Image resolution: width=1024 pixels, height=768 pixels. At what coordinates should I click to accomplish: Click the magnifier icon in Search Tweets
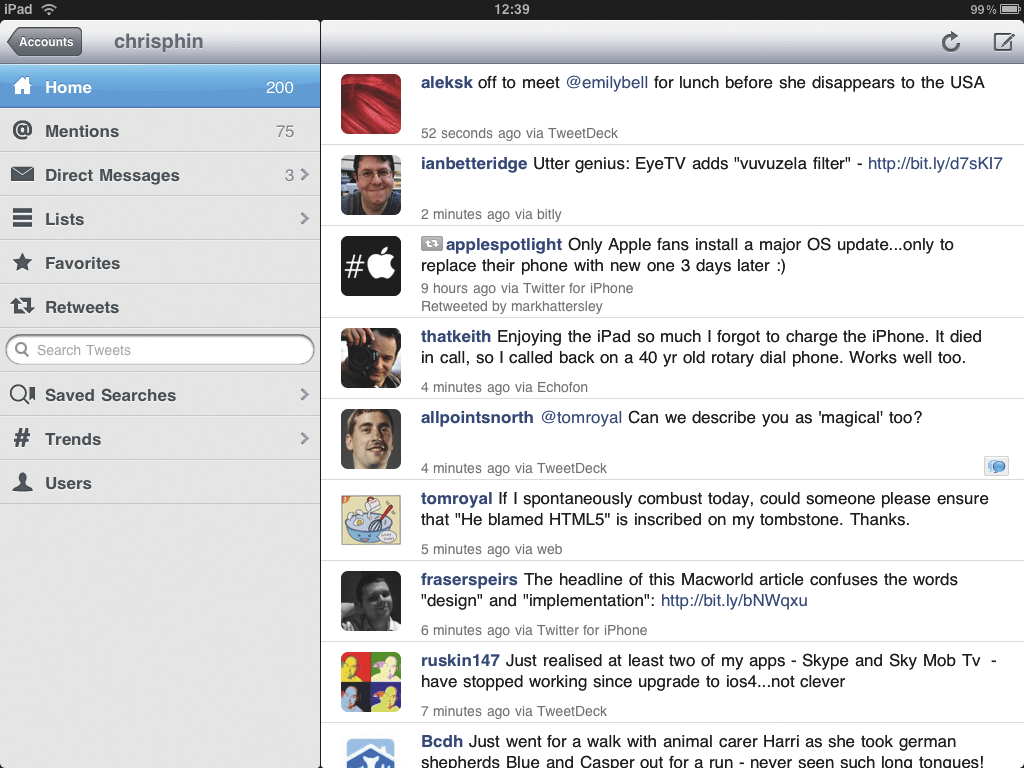tap(22, 349)
